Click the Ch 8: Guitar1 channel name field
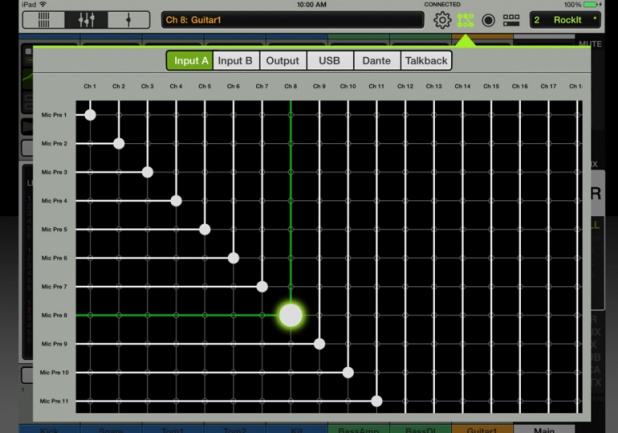This screenshot has height=433, width=618. 292,20
